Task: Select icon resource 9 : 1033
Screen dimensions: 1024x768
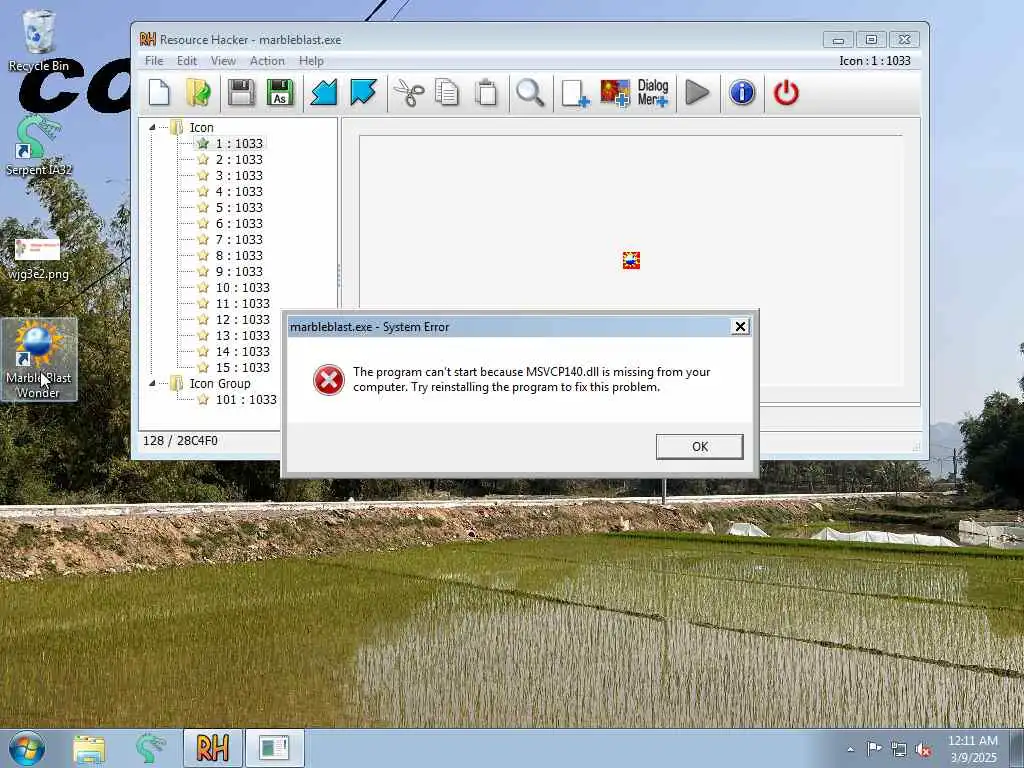Action: [x=239, y=272]
